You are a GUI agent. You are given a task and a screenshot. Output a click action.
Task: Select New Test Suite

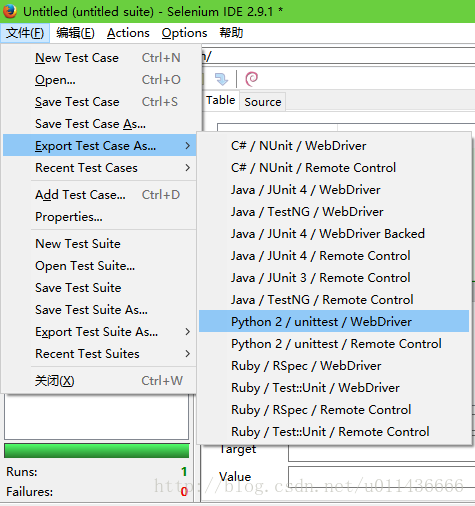[99, 244]
